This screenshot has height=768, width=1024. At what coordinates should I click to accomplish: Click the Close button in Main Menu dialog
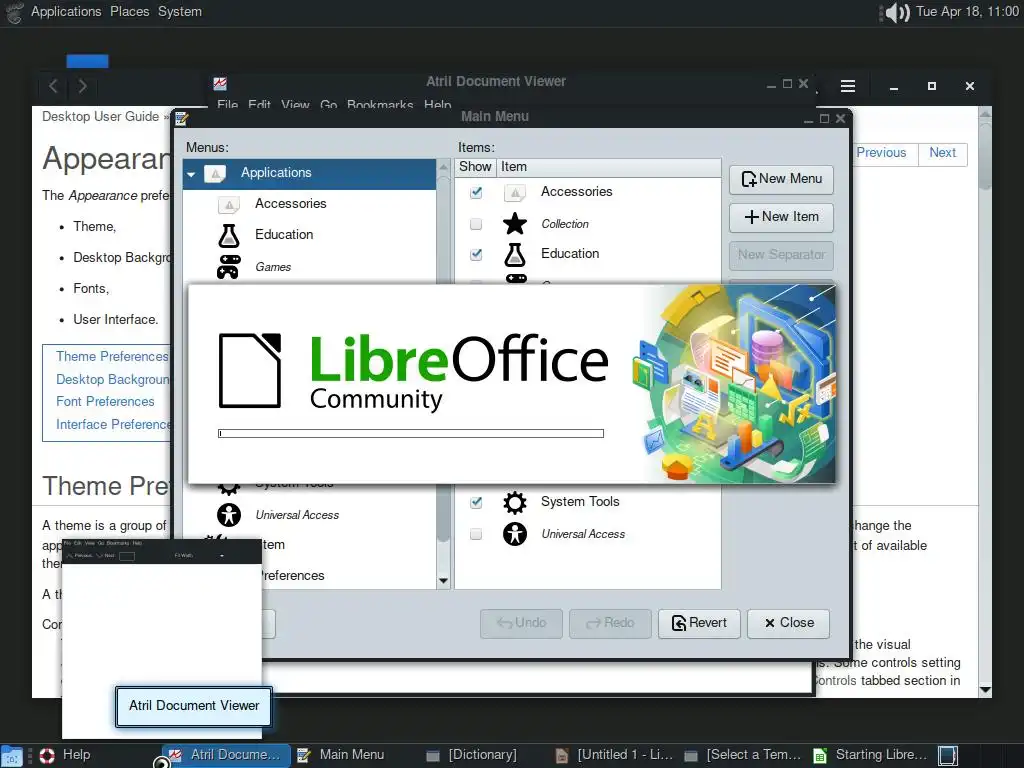pyautogui.click(x=788, y=623)
